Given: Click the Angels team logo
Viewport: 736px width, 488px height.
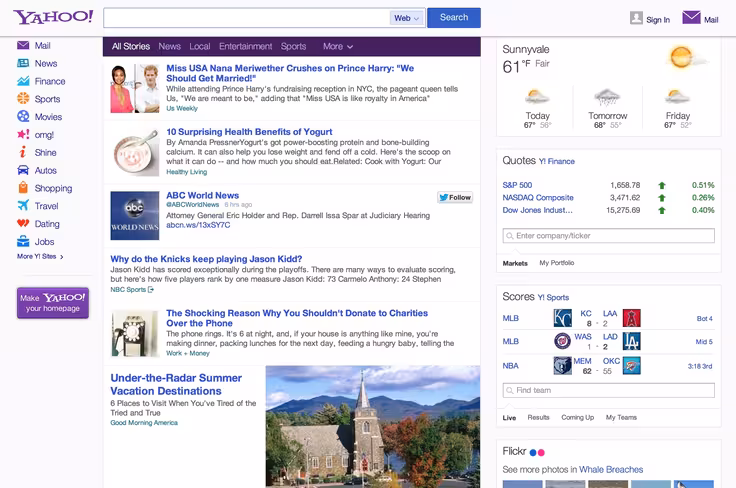Looking at the screenshot, I should pos(632,318).
